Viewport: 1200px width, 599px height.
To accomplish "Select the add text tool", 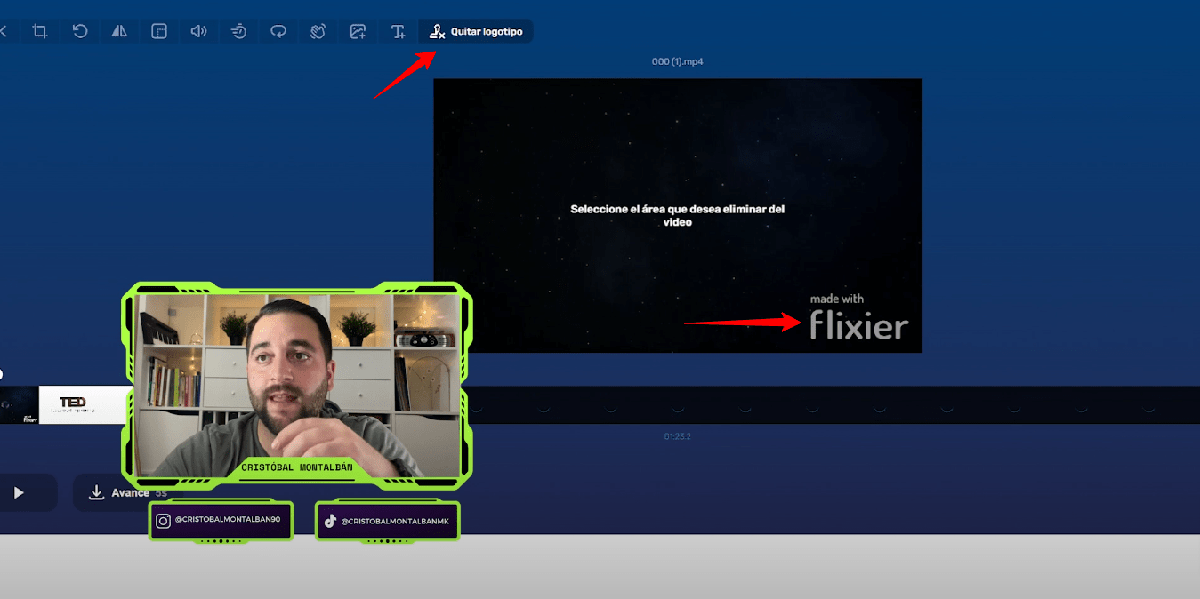I will (x=398, y=32).
